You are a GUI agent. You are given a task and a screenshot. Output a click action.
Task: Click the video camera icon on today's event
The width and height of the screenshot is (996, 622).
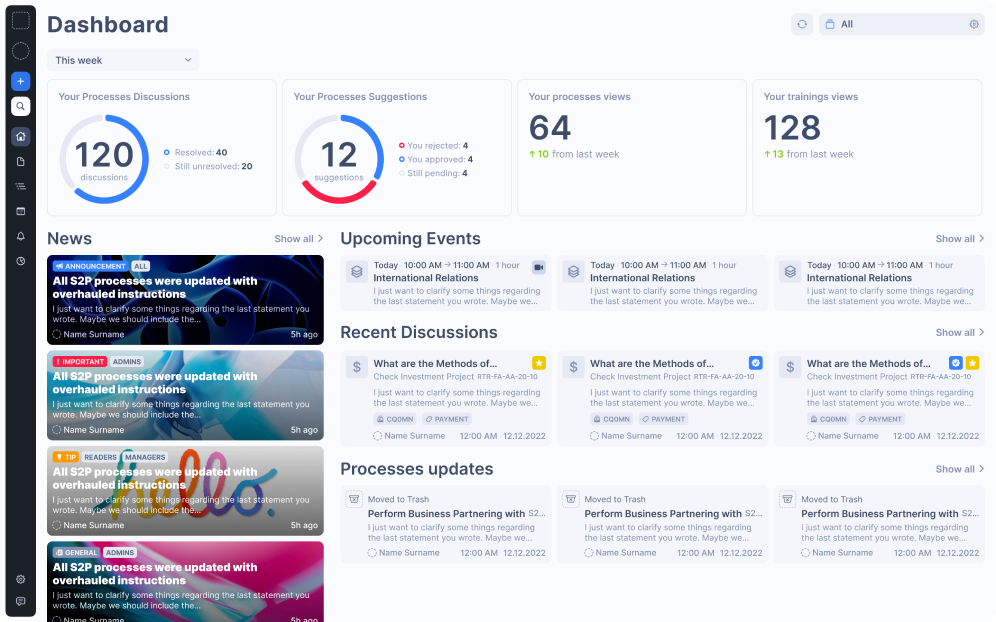pyautogui.click(x=536, y=265)
